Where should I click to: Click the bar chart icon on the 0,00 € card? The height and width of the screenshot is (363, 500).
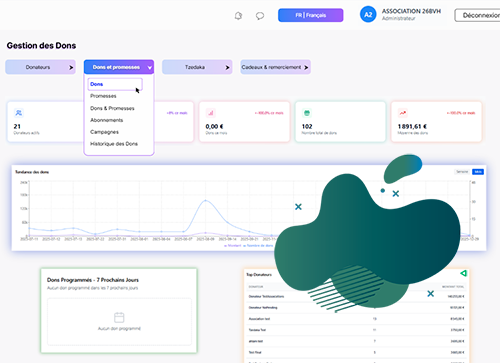point(211,113)
